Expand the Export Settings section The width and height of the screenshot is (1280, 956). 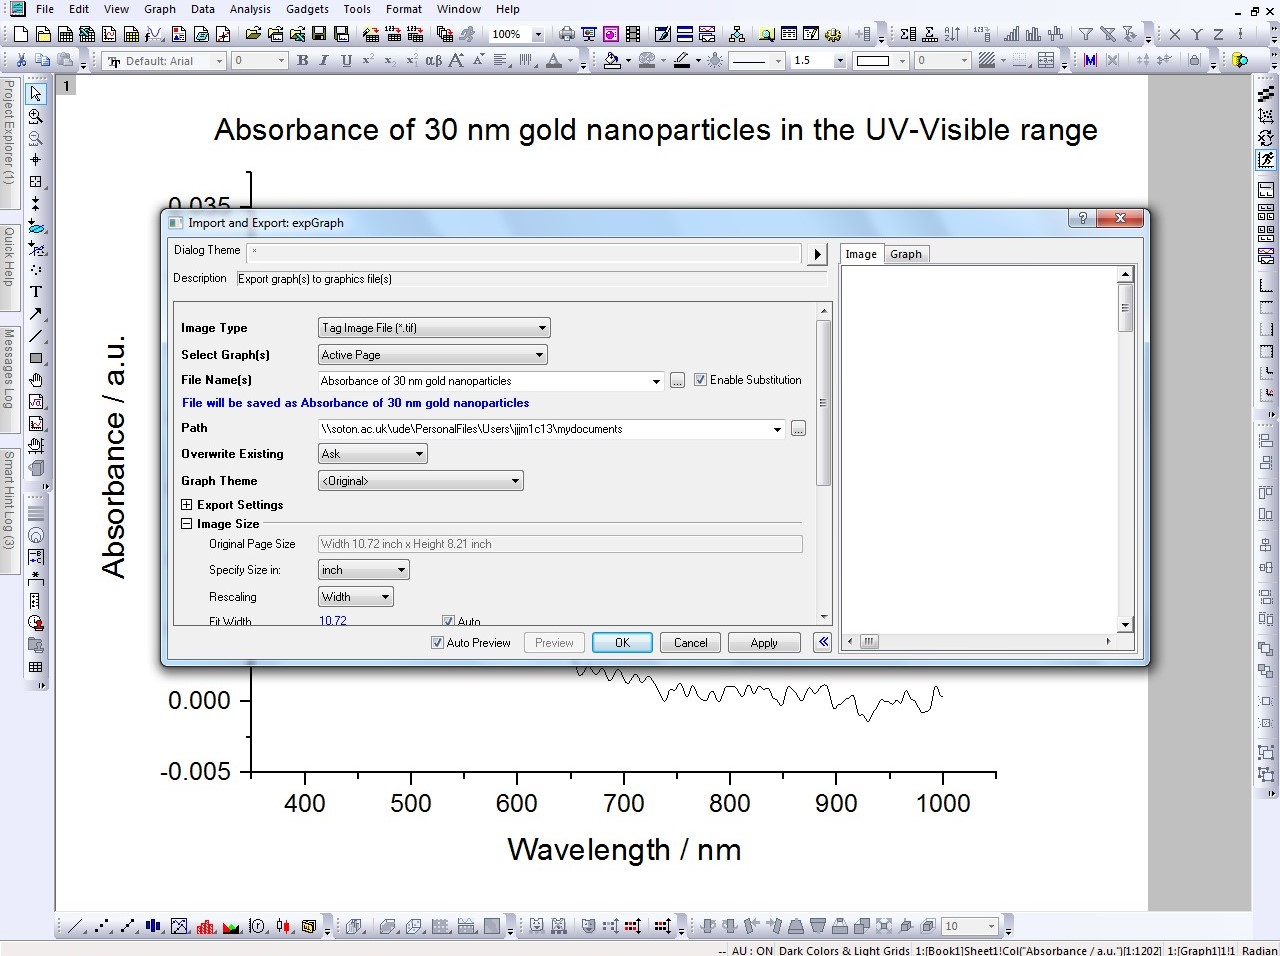click(x=187, y=505)
